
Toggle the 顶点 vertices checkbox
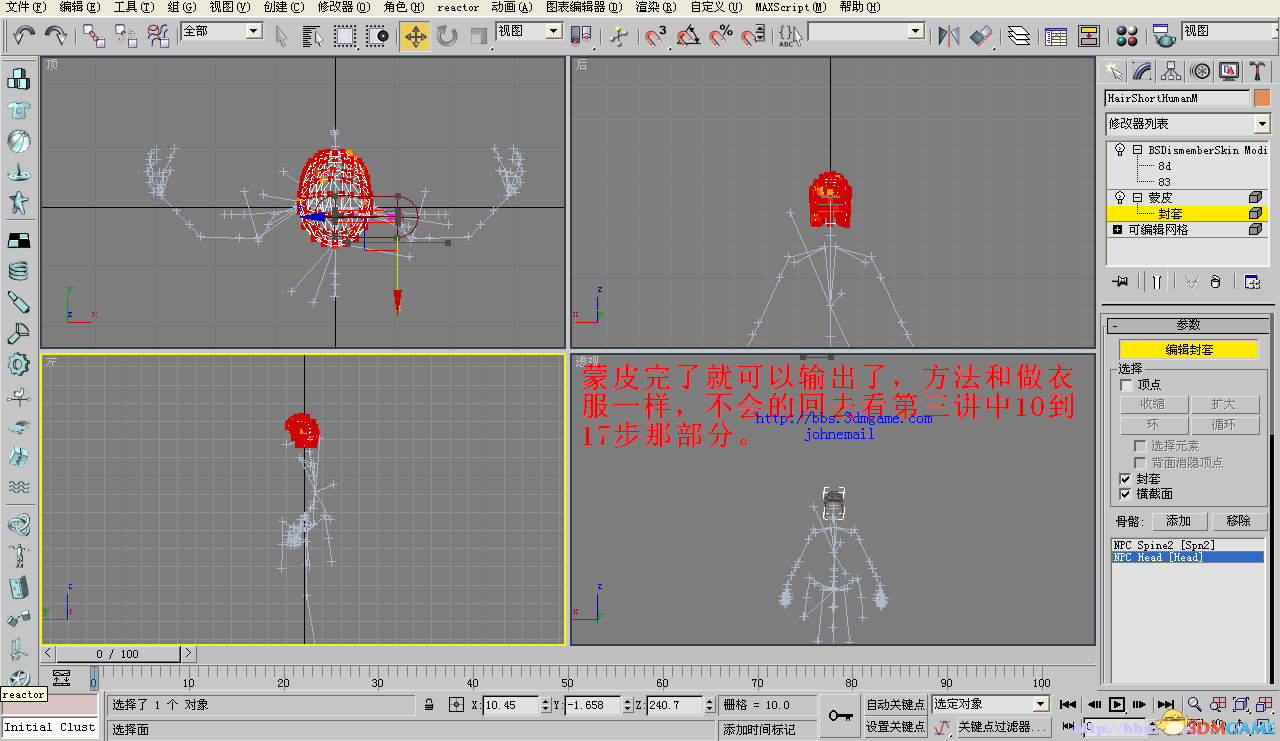1126,385
